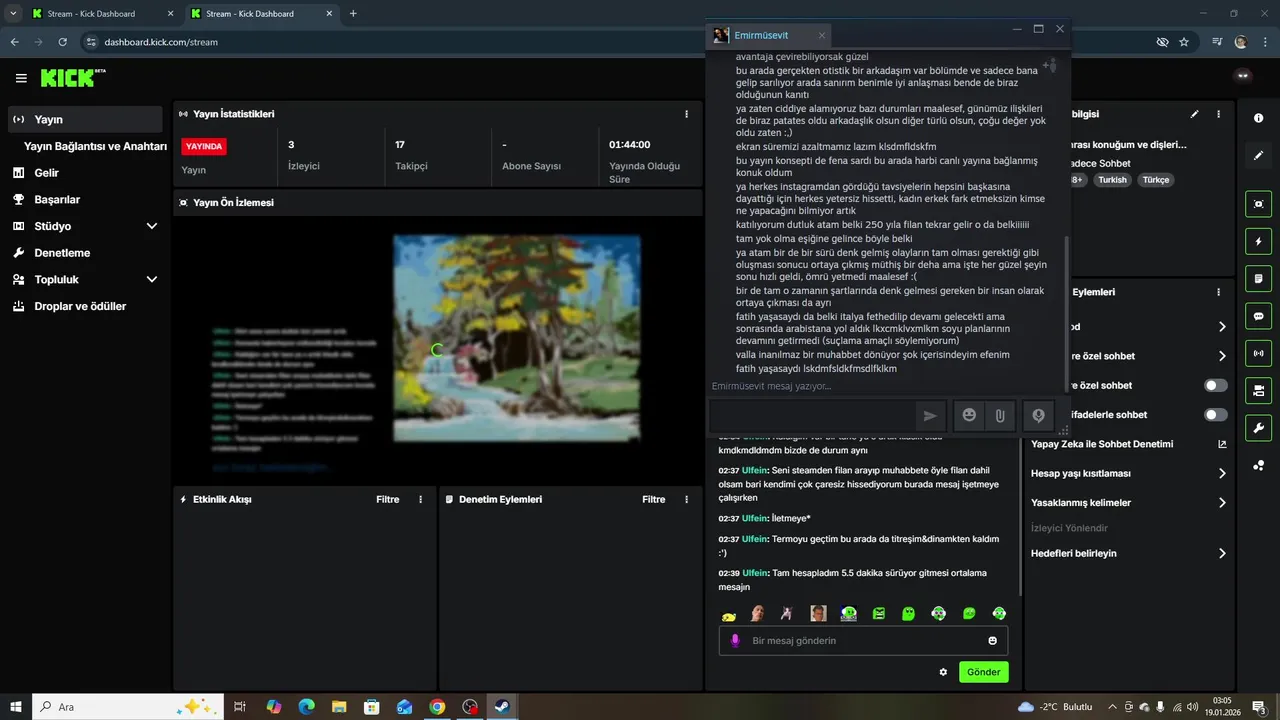The height and width of the screenshot is (720, 1280).
Task: Bookmark this page with star icon
Action: (1184, 42)
